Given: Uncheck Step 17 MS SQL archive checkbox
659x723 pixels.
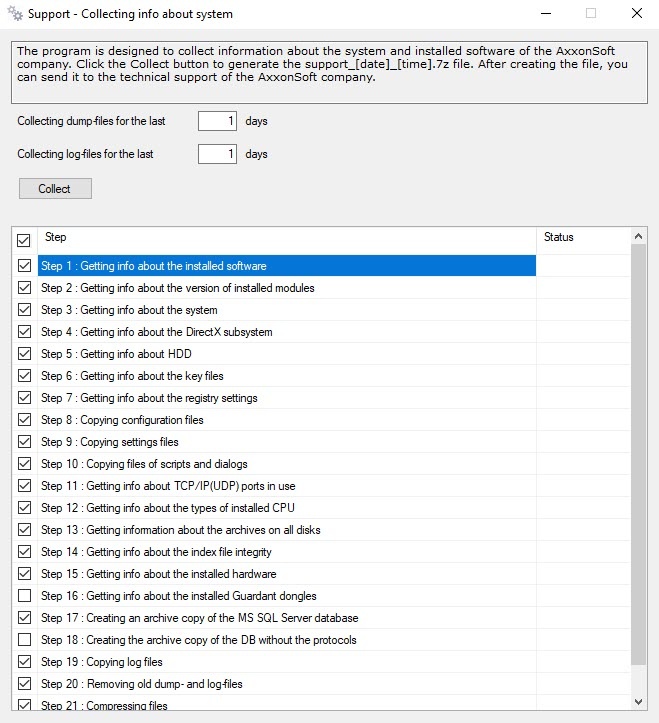Looking at the screenshot, I should [x=24, y=618].
